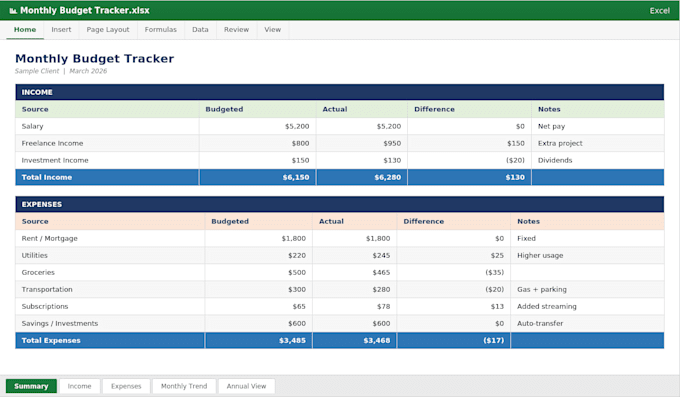Click the Total Expenses row label

pyautogui.click(x=51, y=340)
